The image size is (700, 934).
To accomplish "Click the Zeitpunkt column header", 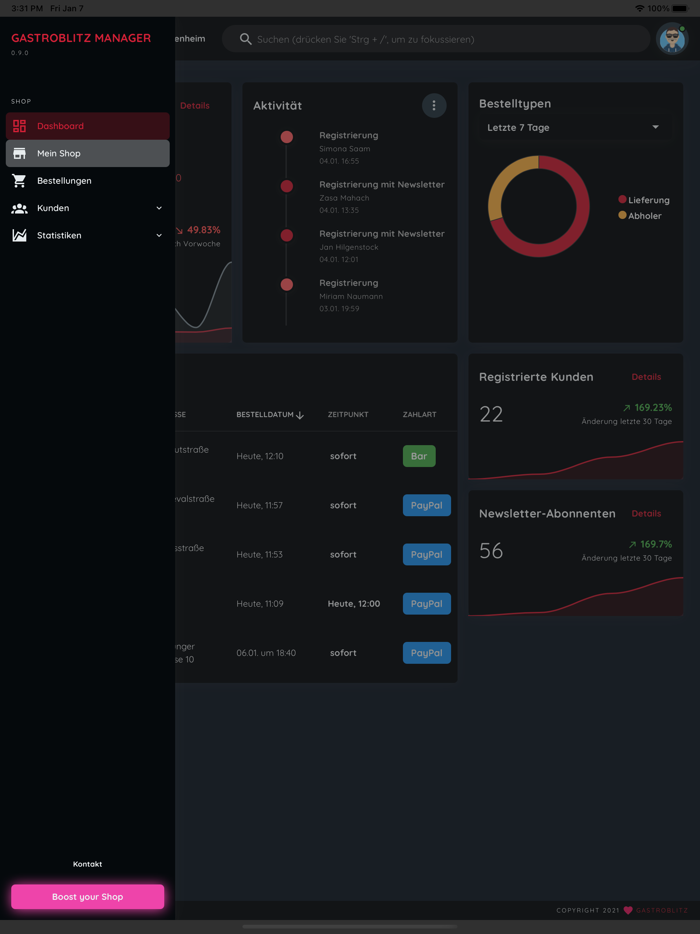I will (x=348, y=415).
